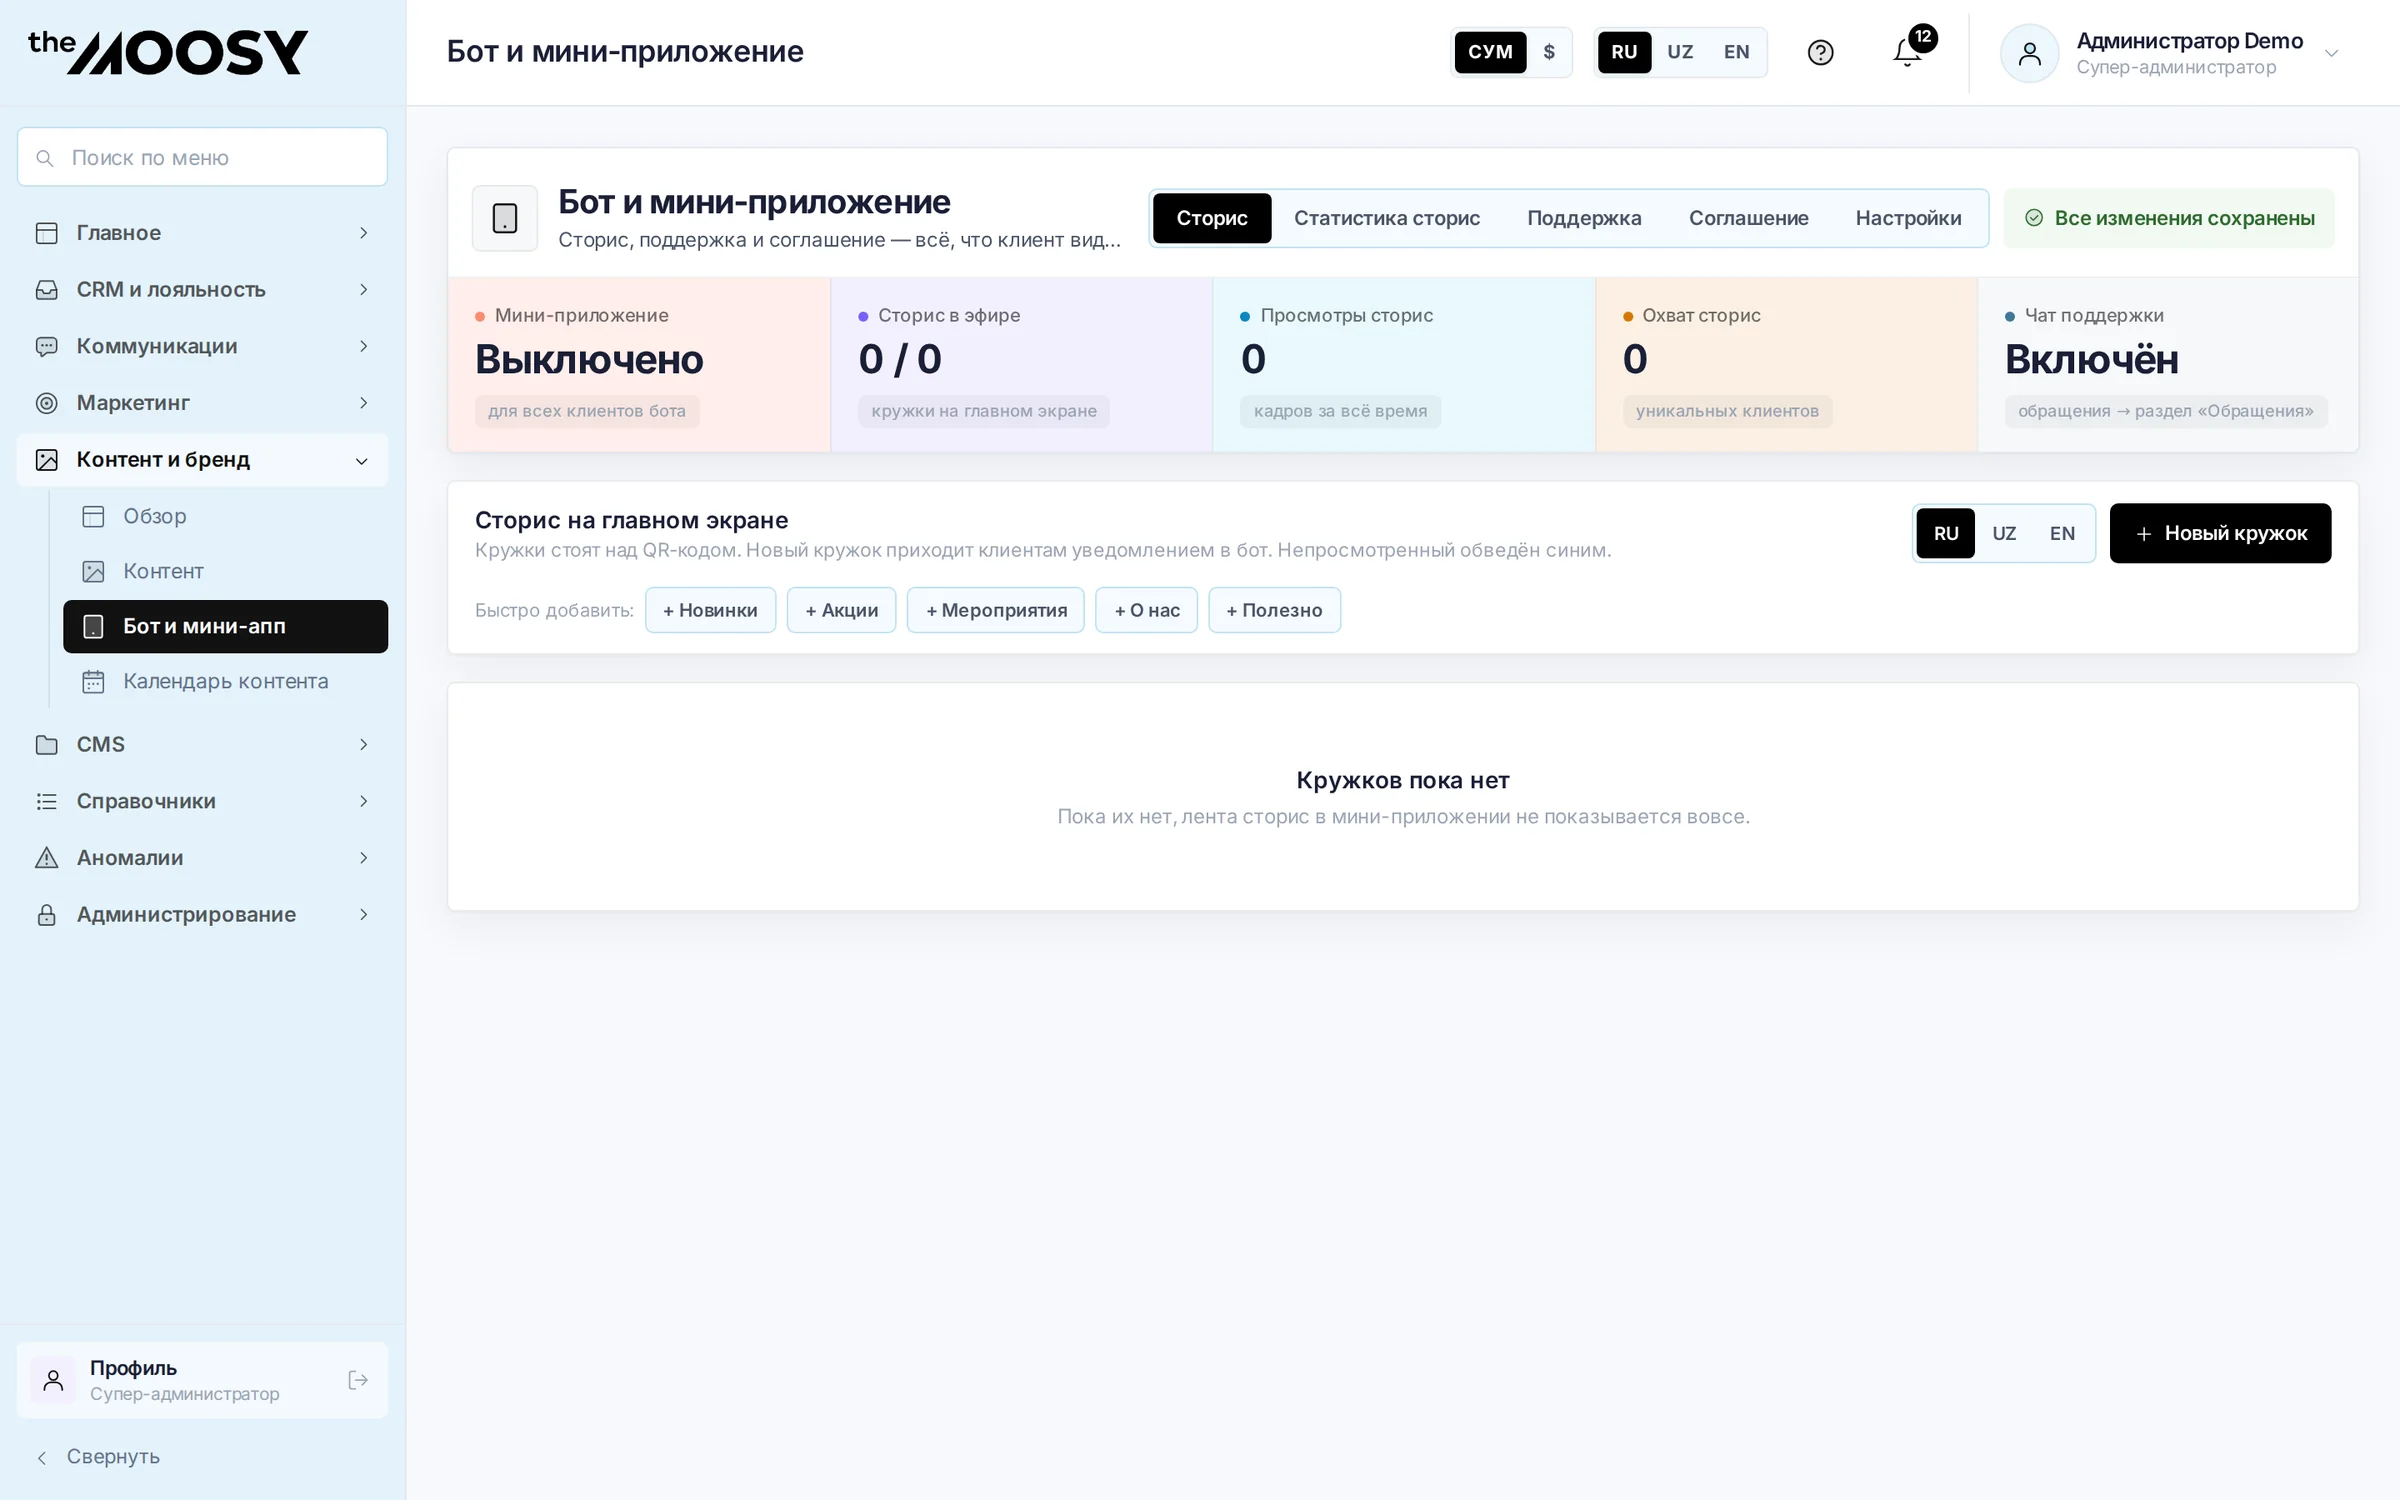This screenshot has height=1500, width=2400.
Task: Open the Контент submenu item
Action: 225,571
